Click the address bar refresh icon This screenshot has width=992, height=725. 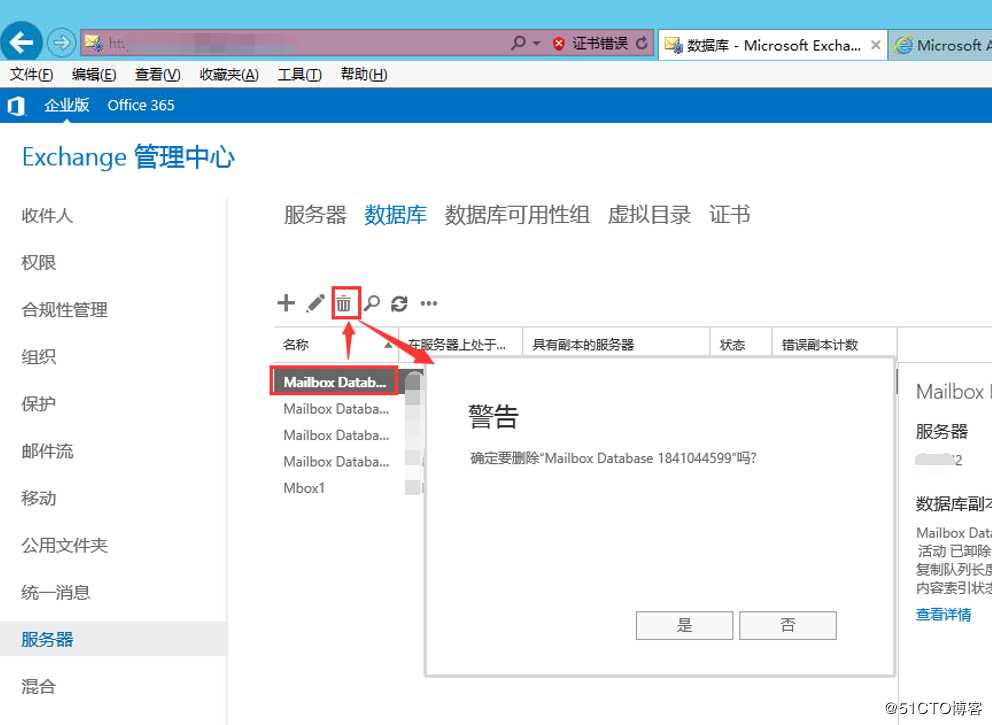(642, 43)
